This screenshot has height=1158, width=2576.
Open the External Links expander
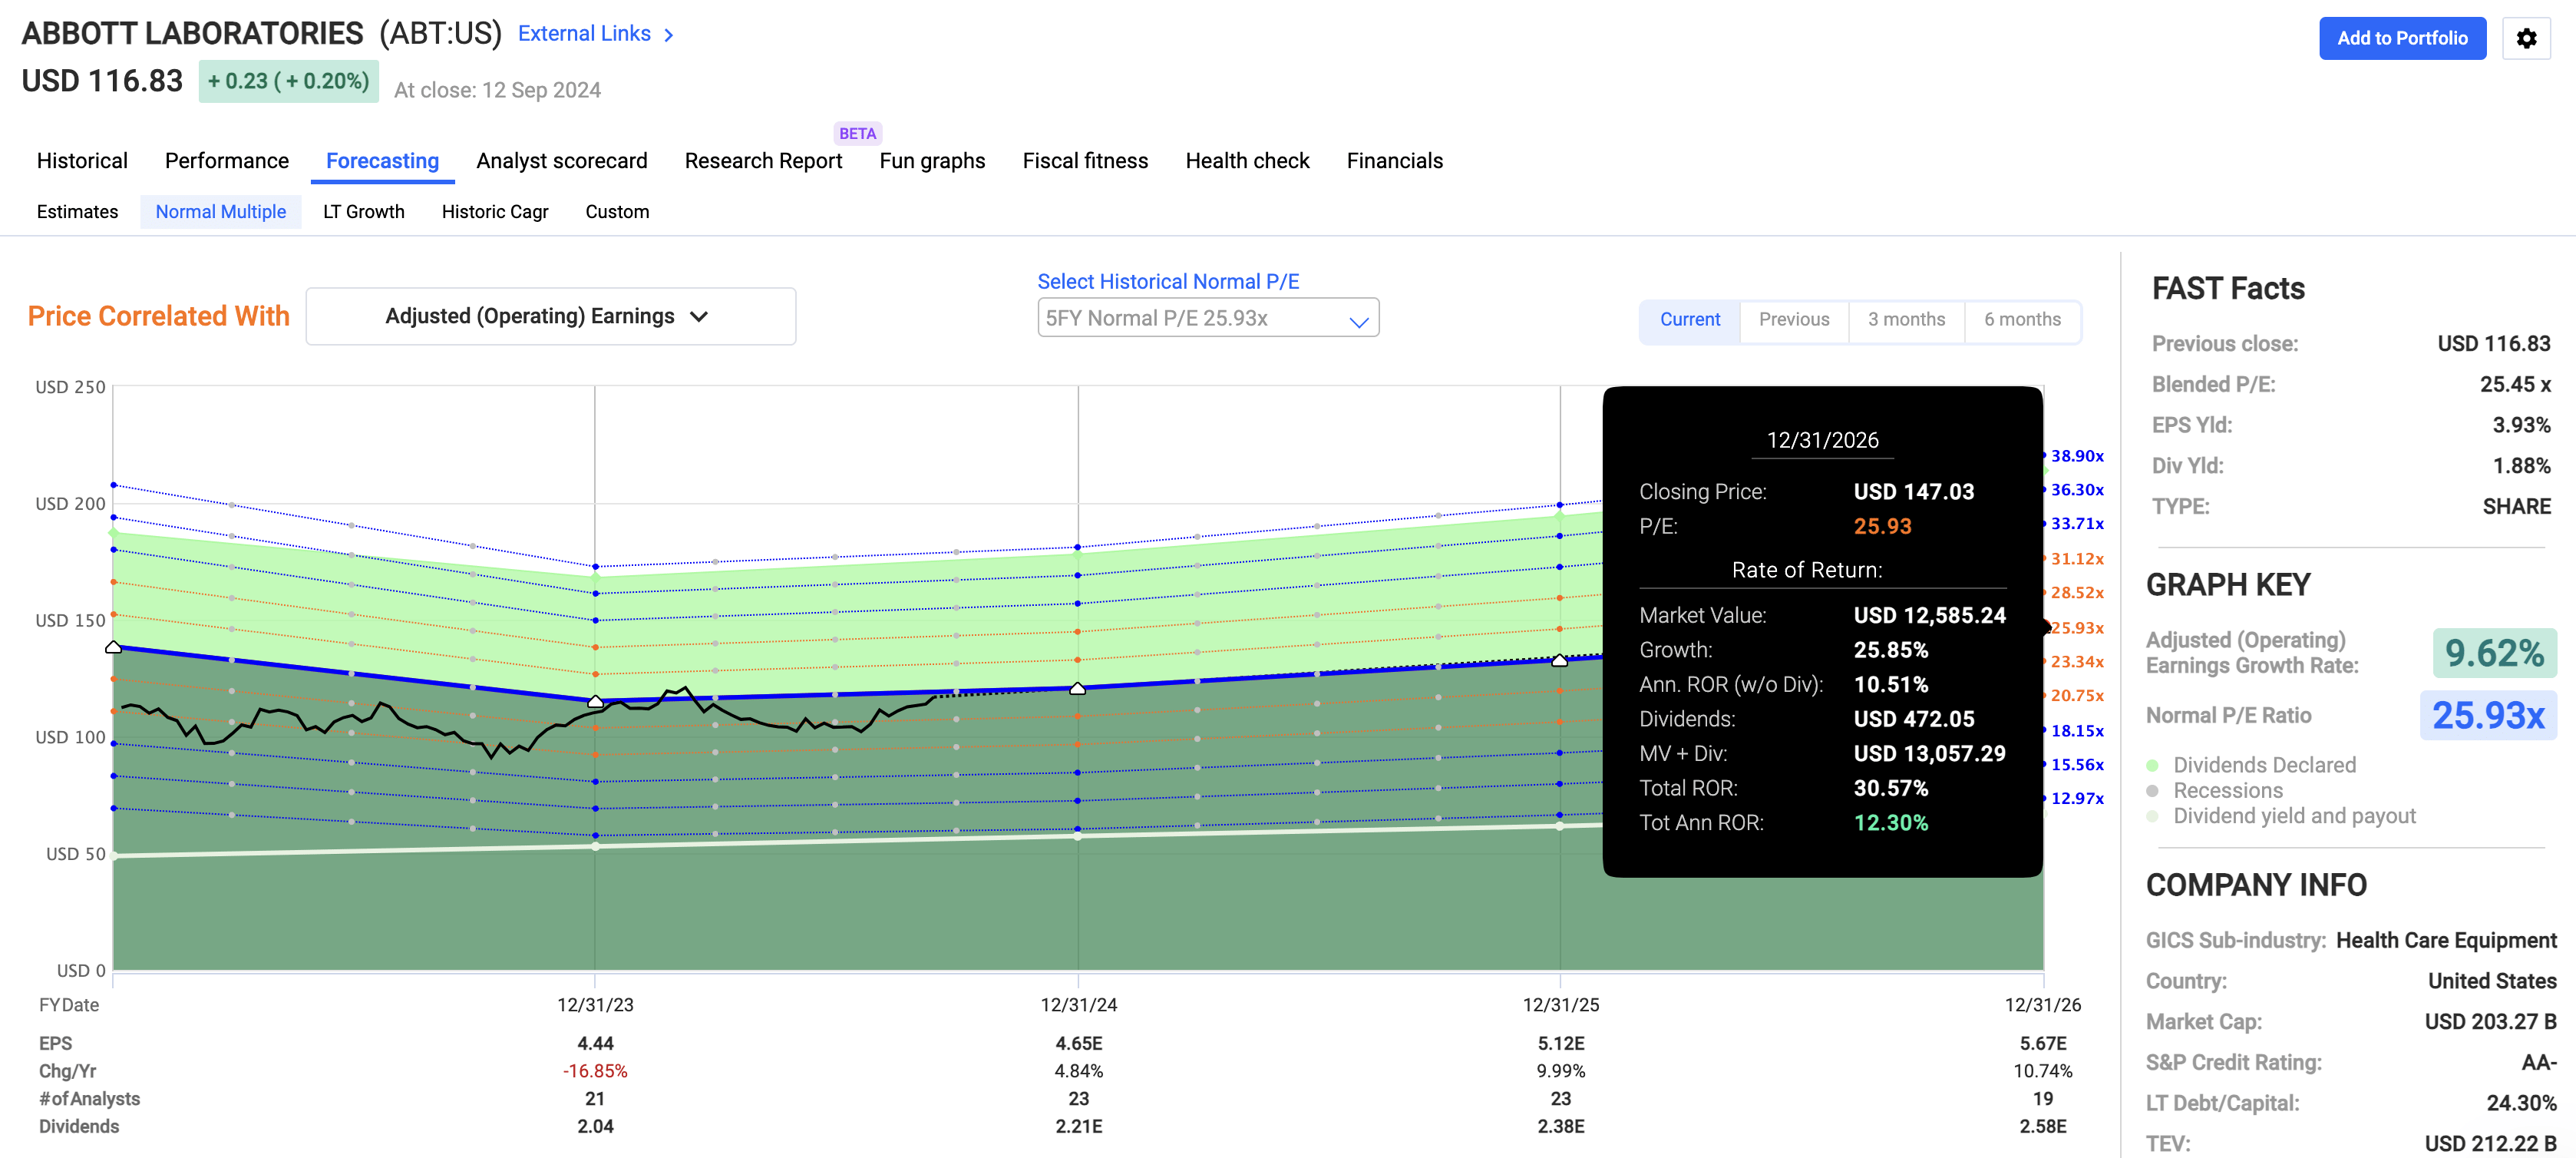coord(584,34)
